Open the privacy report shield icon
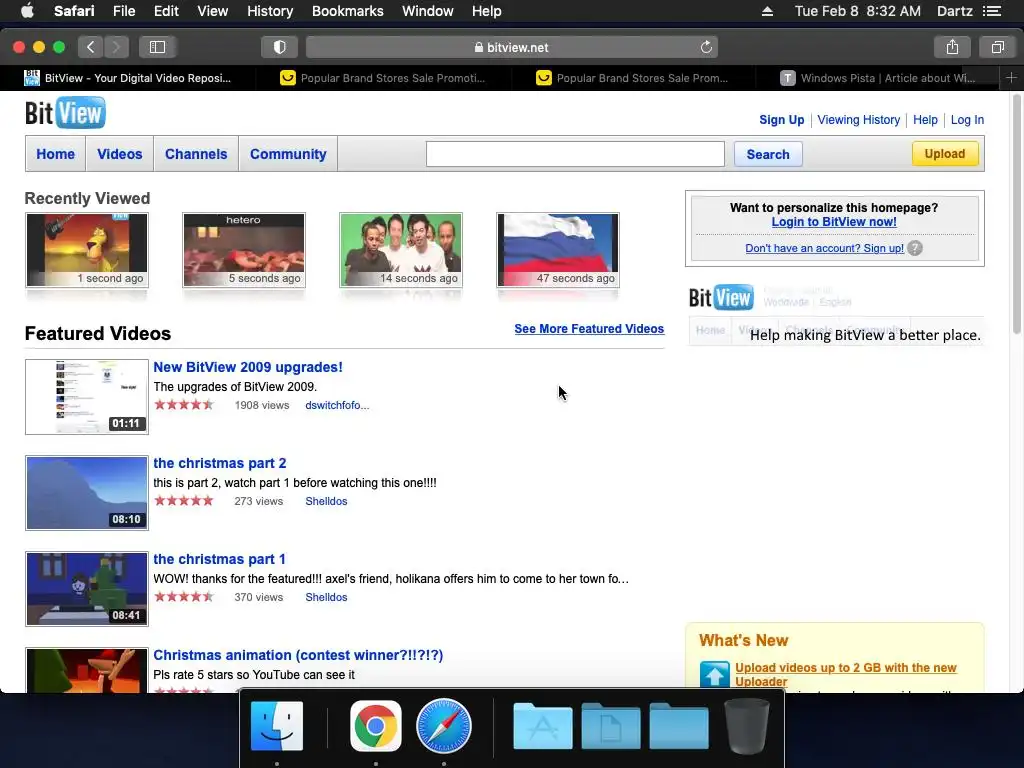The height and width of the screenshot is (768, 1024). pyautogui.click(x=280, y=47)
